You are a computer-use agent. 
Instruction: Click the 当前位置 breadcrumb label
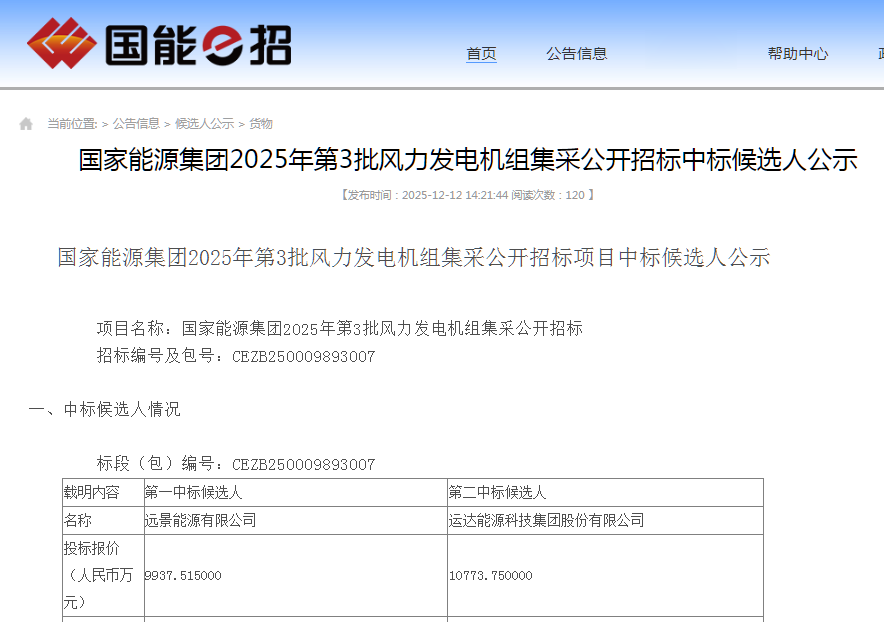72,123
